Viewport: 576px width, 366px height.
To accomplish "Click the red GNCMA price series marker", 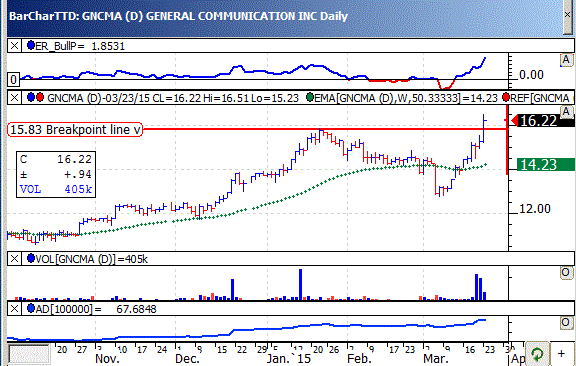I will point(40,98).
